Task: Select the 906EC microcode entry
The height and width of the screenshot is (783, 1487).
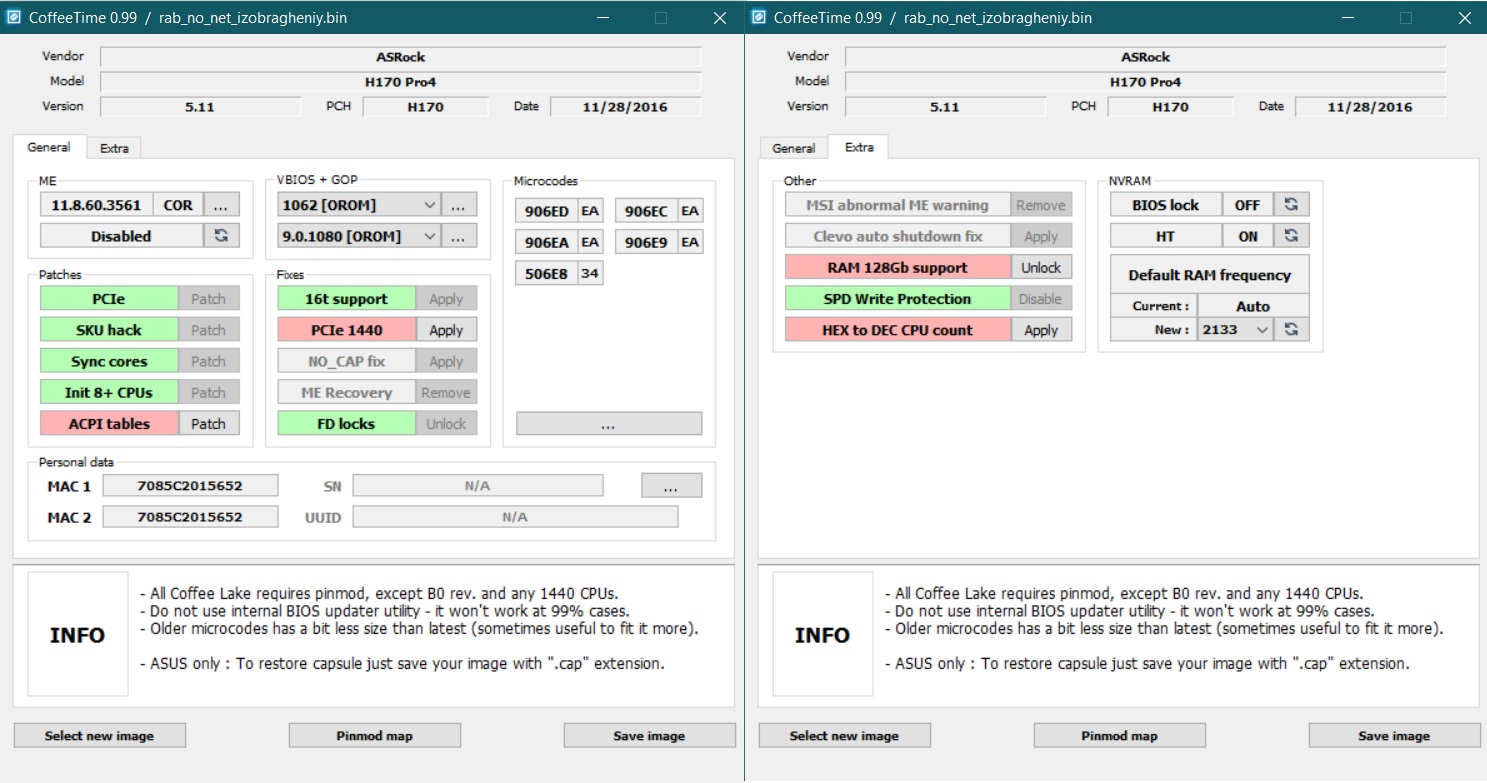Action: pos(659,210)
